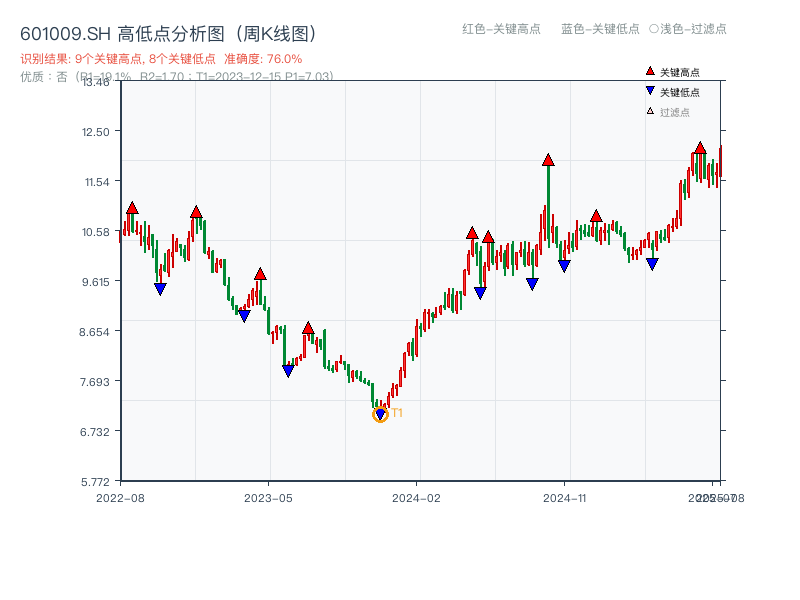The image size is (800, 600).
Task: Click the 关键高点 legend label
Action: tap(680, 72)
